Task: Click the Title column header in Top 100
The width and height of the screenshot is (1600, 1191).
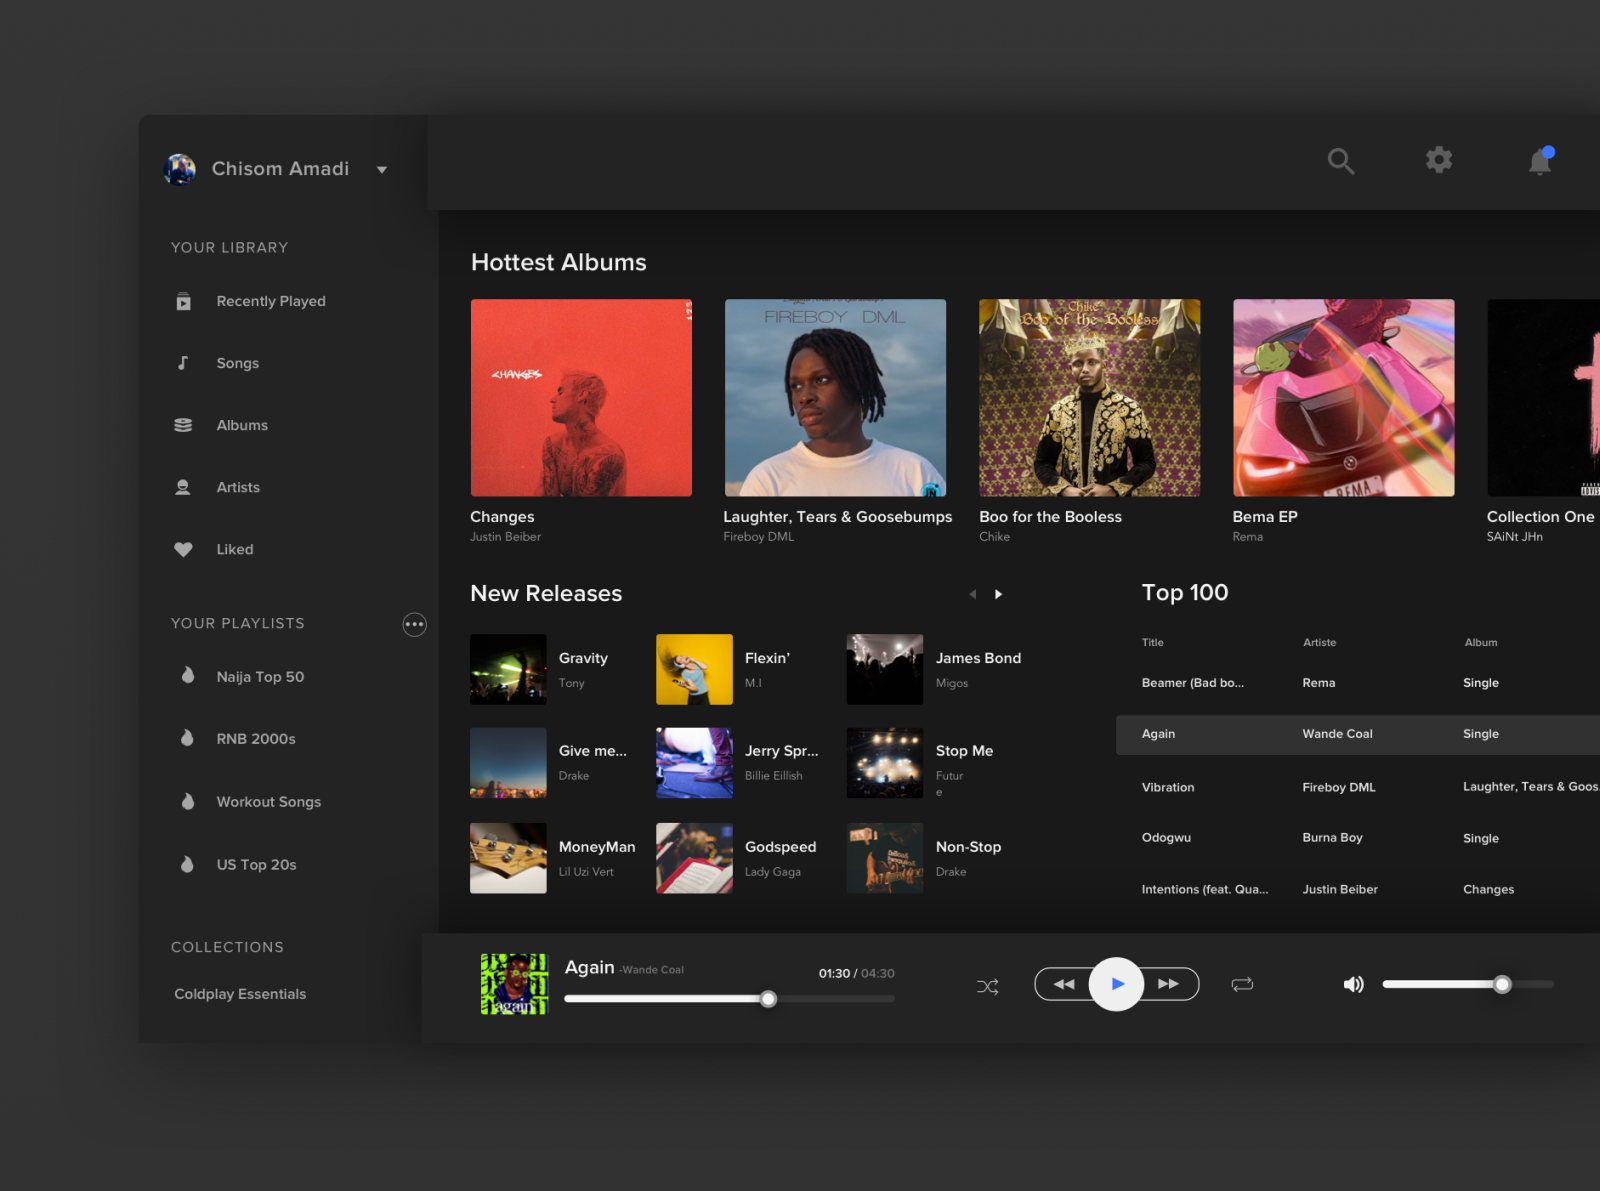Action: point(1153,643)
